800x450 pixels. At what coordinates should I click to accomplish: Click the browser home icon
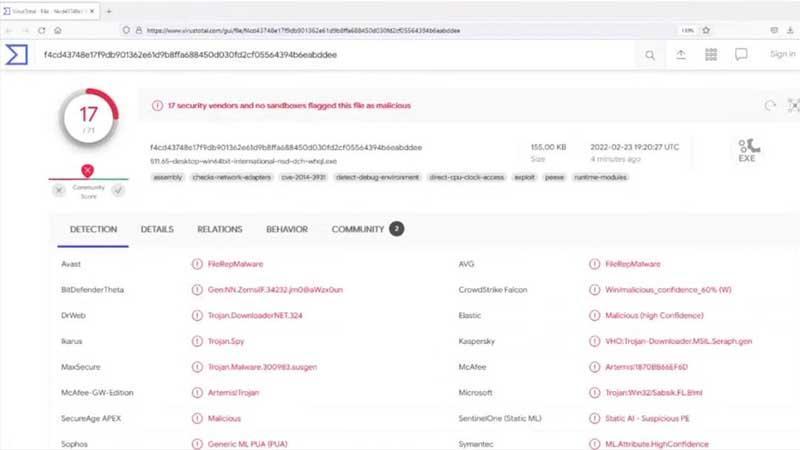(x=58, y=31)
